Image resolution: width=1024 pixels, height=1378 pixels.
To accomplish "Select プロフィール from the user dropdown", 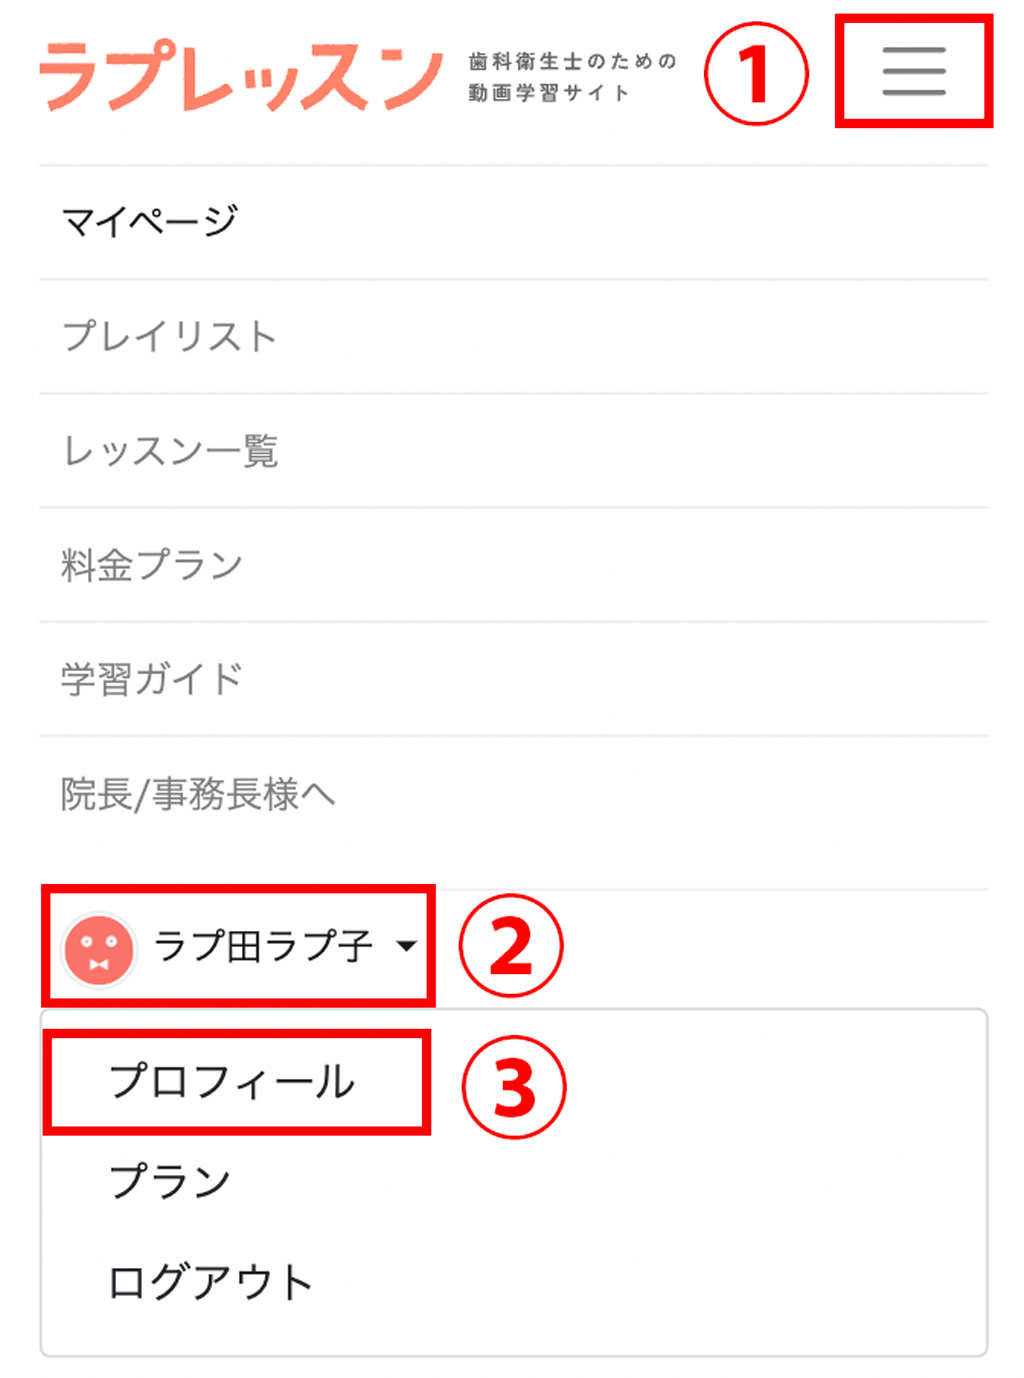I will tap(232, 1082).
